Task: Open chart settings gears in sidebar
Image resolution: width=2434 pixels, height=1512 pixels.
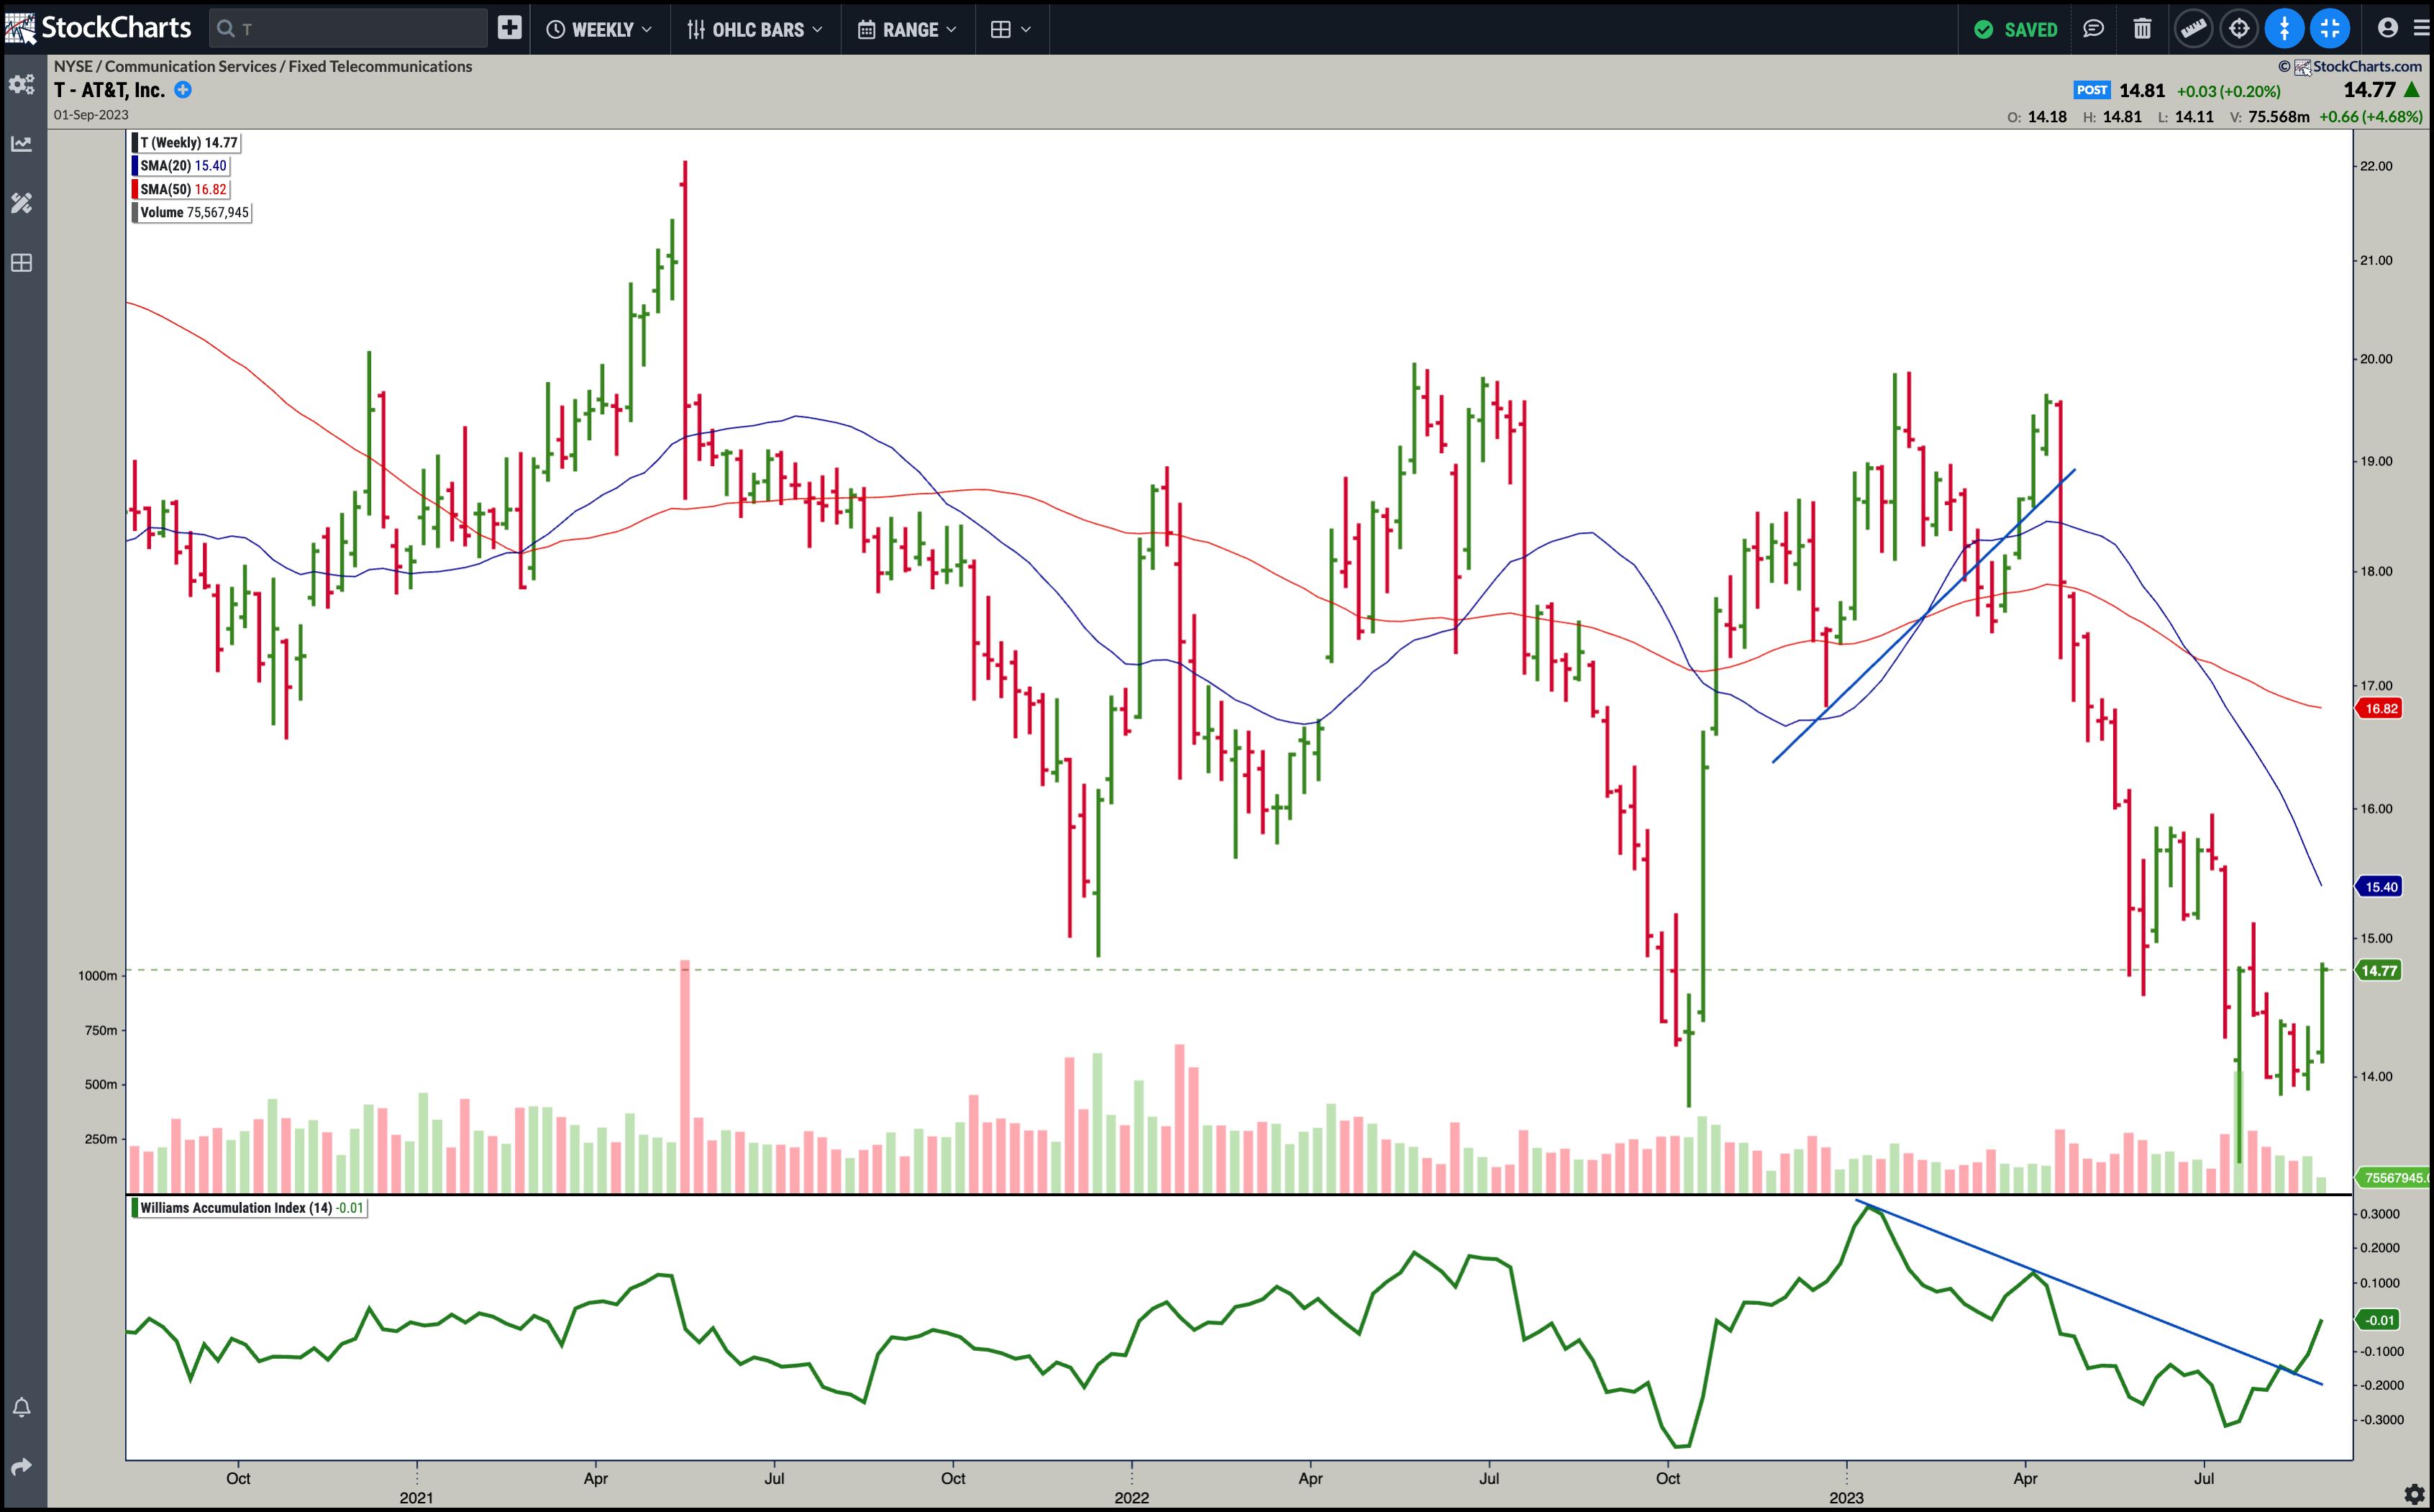Action: 21,84
